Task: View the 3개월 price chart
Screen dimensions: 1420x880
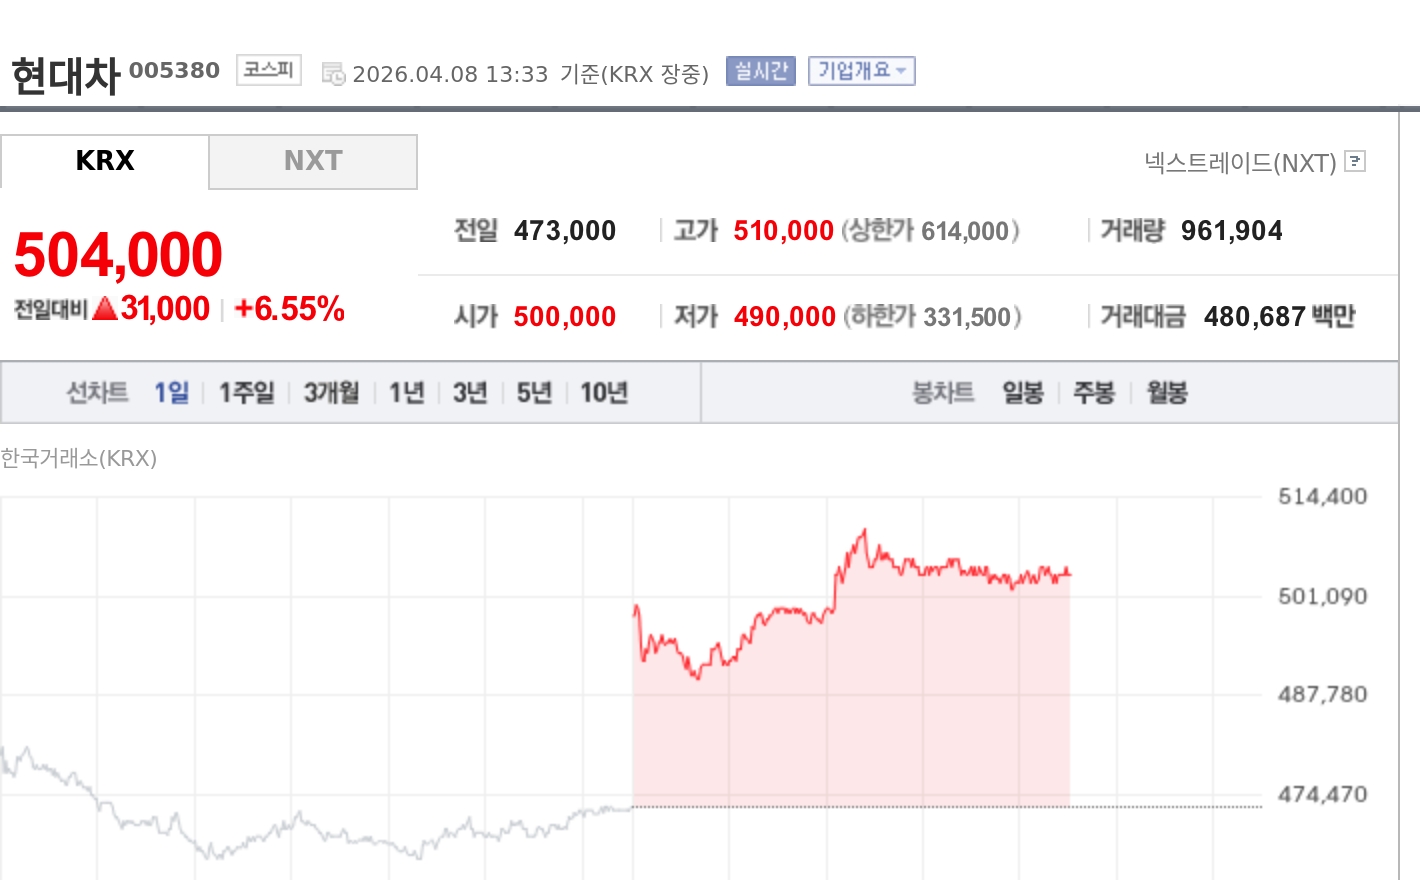Action: tap(330, 392)
